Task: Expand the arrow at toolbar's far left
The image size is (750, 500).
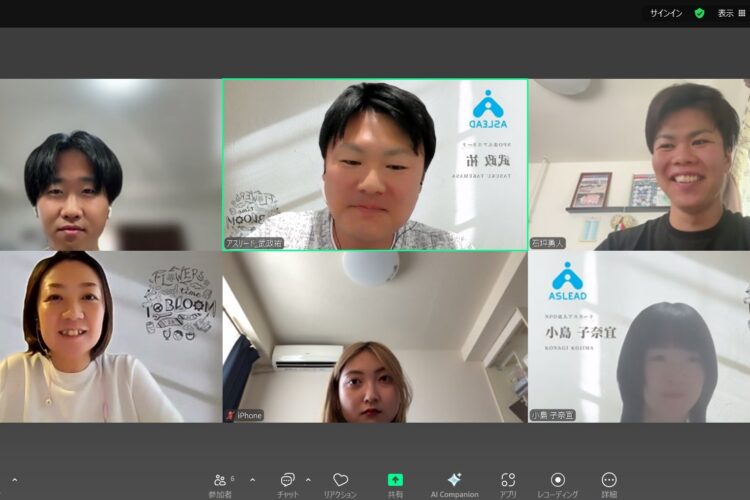Action: [x=15, y=480]
